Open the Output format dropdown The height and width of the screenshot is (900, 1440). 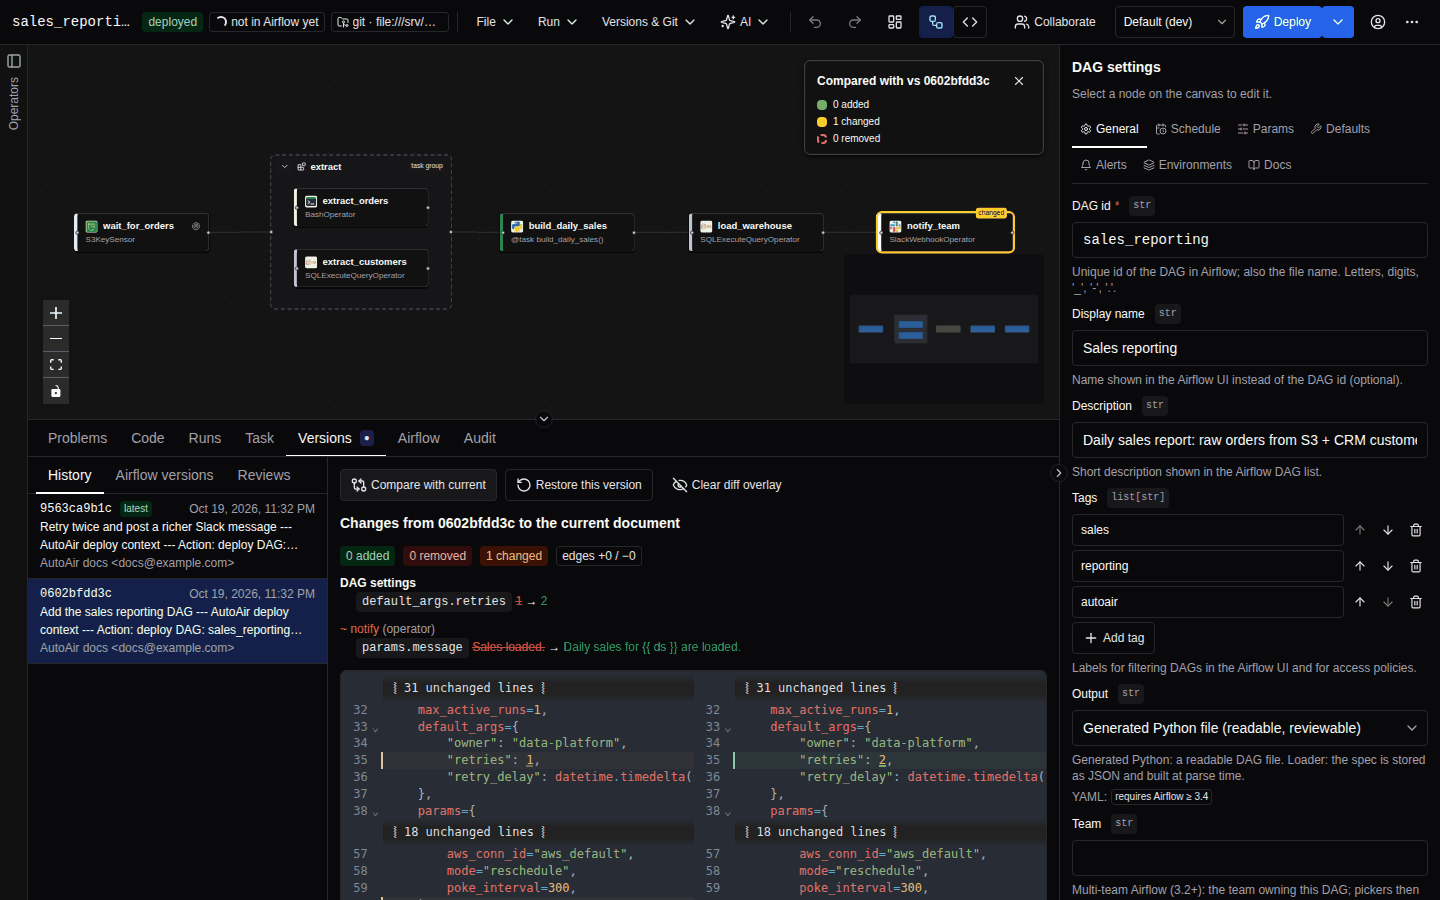(1249, 728)
